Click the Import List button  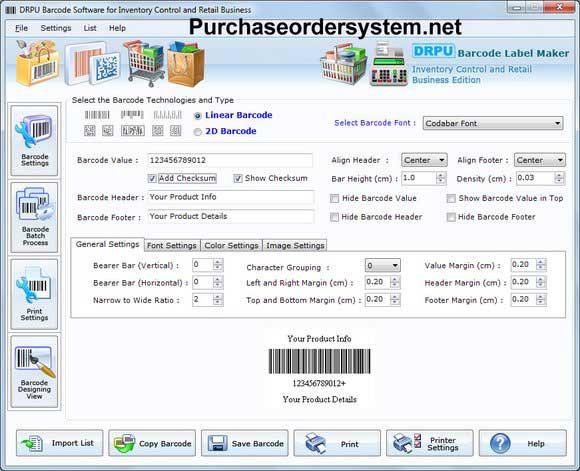point(60,443)
